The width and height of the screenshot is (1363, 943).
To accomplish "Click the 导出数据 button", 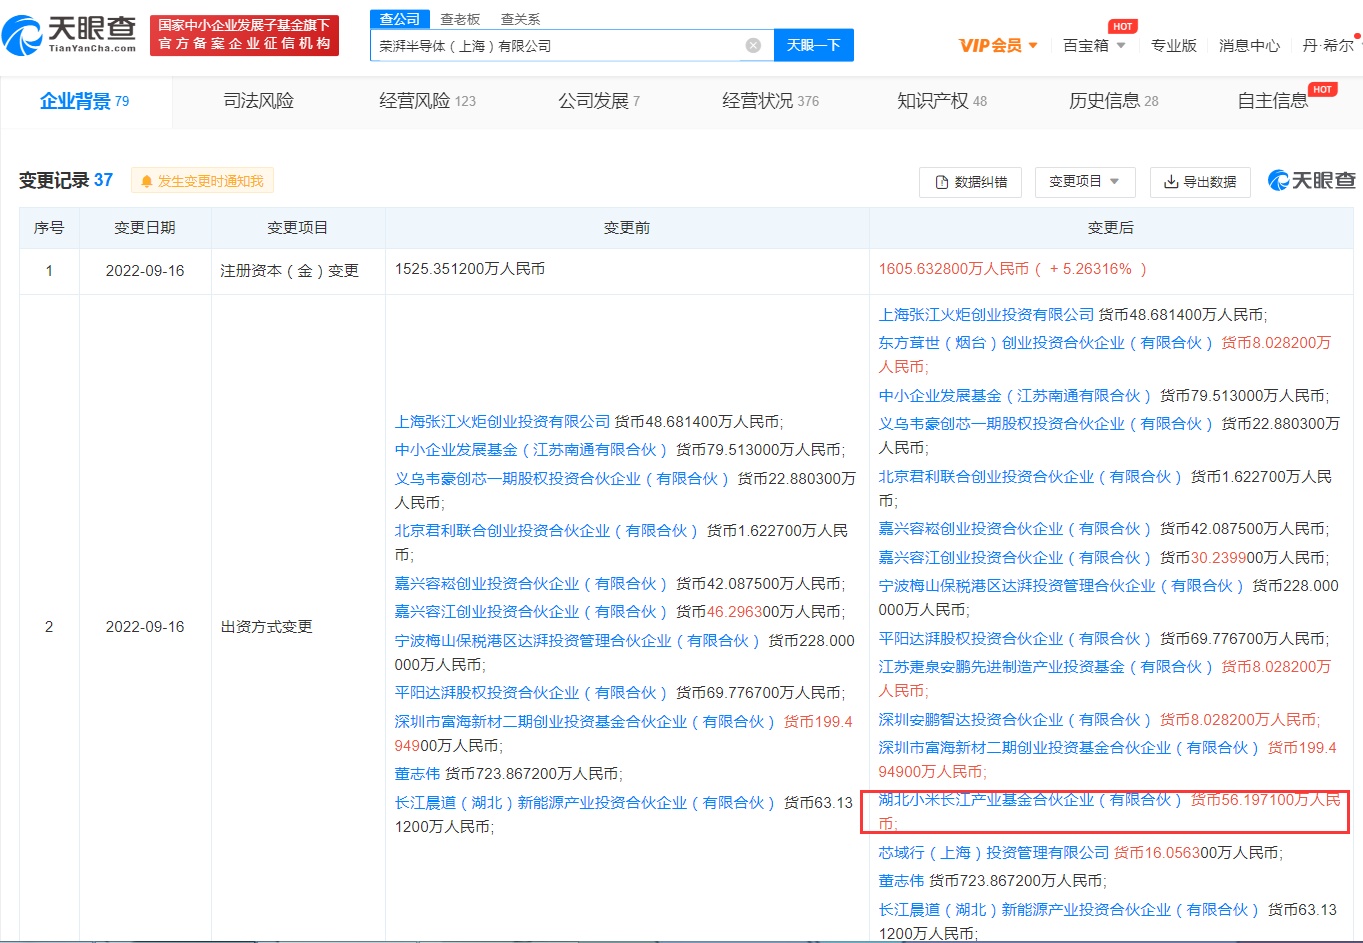I will (1200, 182).
